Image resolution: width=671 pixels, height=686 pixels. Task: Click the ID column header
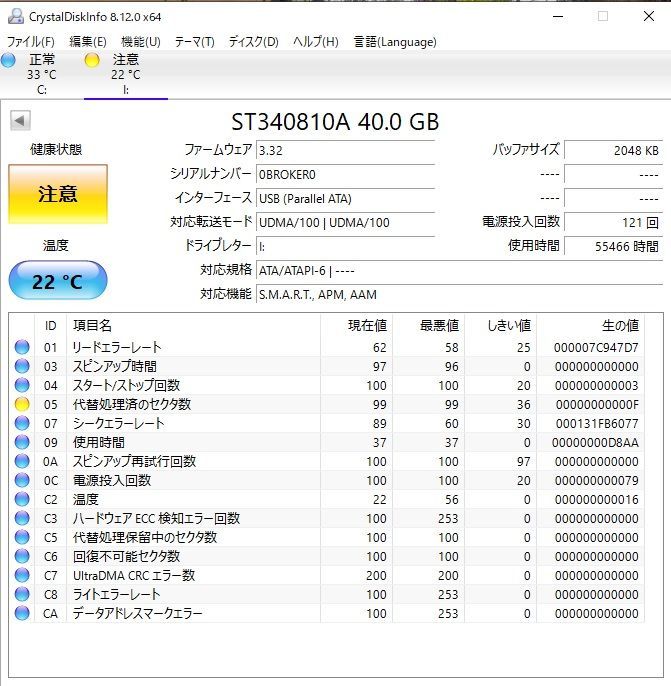click(x=50, y=326)
